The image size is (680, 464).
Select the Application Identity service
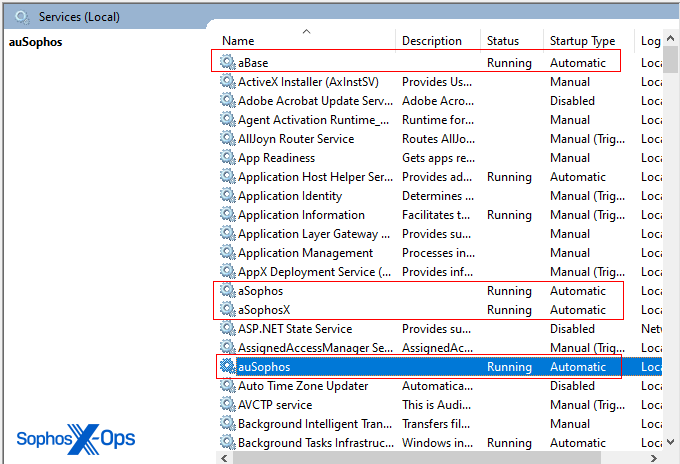[x=290, y=196]
